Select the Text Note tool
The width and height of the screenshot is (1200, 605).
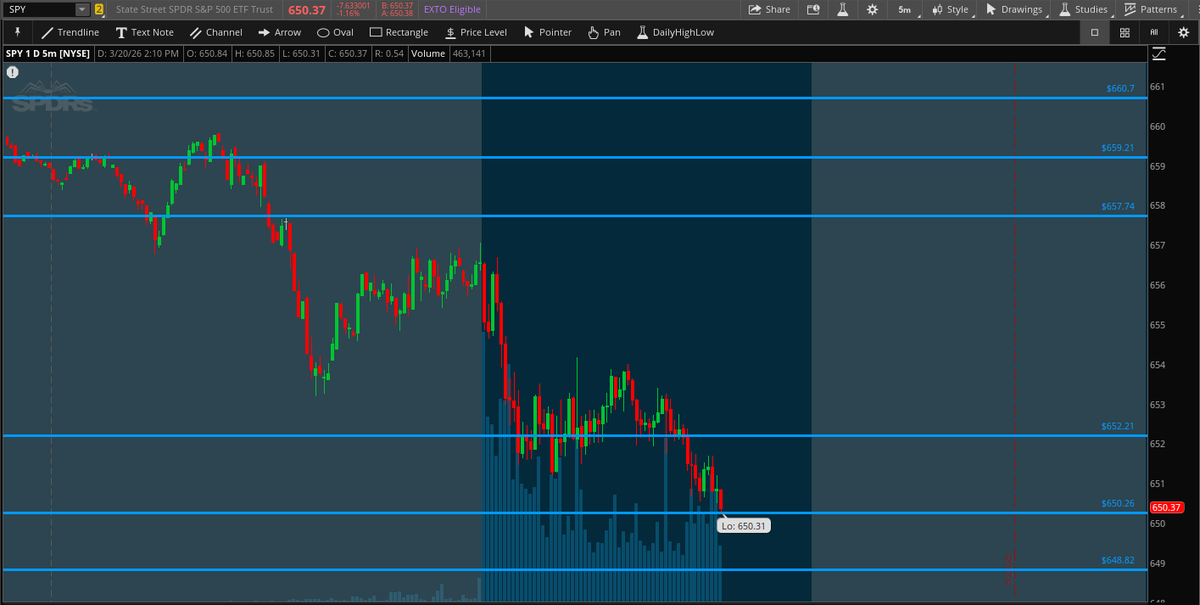[145, 32]
